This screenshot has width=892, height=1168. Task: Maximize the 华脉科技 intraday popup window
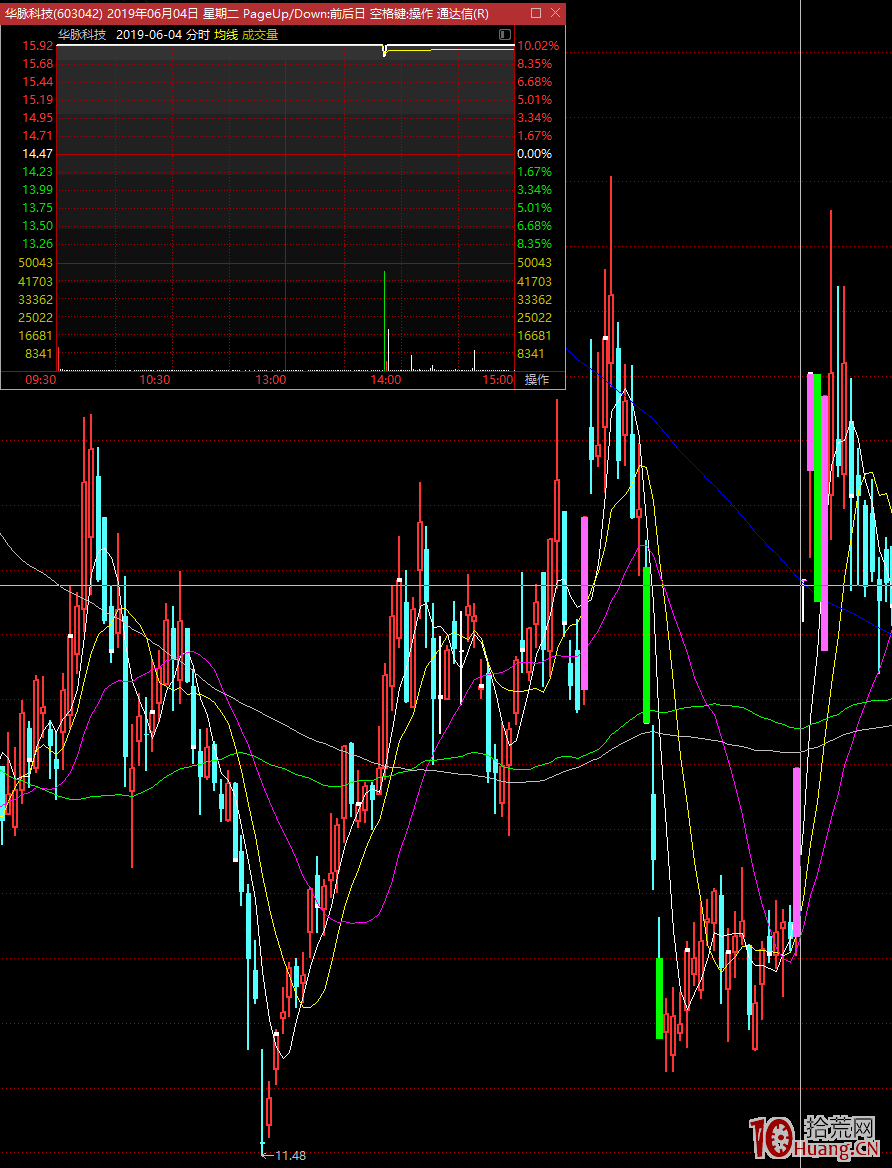[x=536, y=13]
